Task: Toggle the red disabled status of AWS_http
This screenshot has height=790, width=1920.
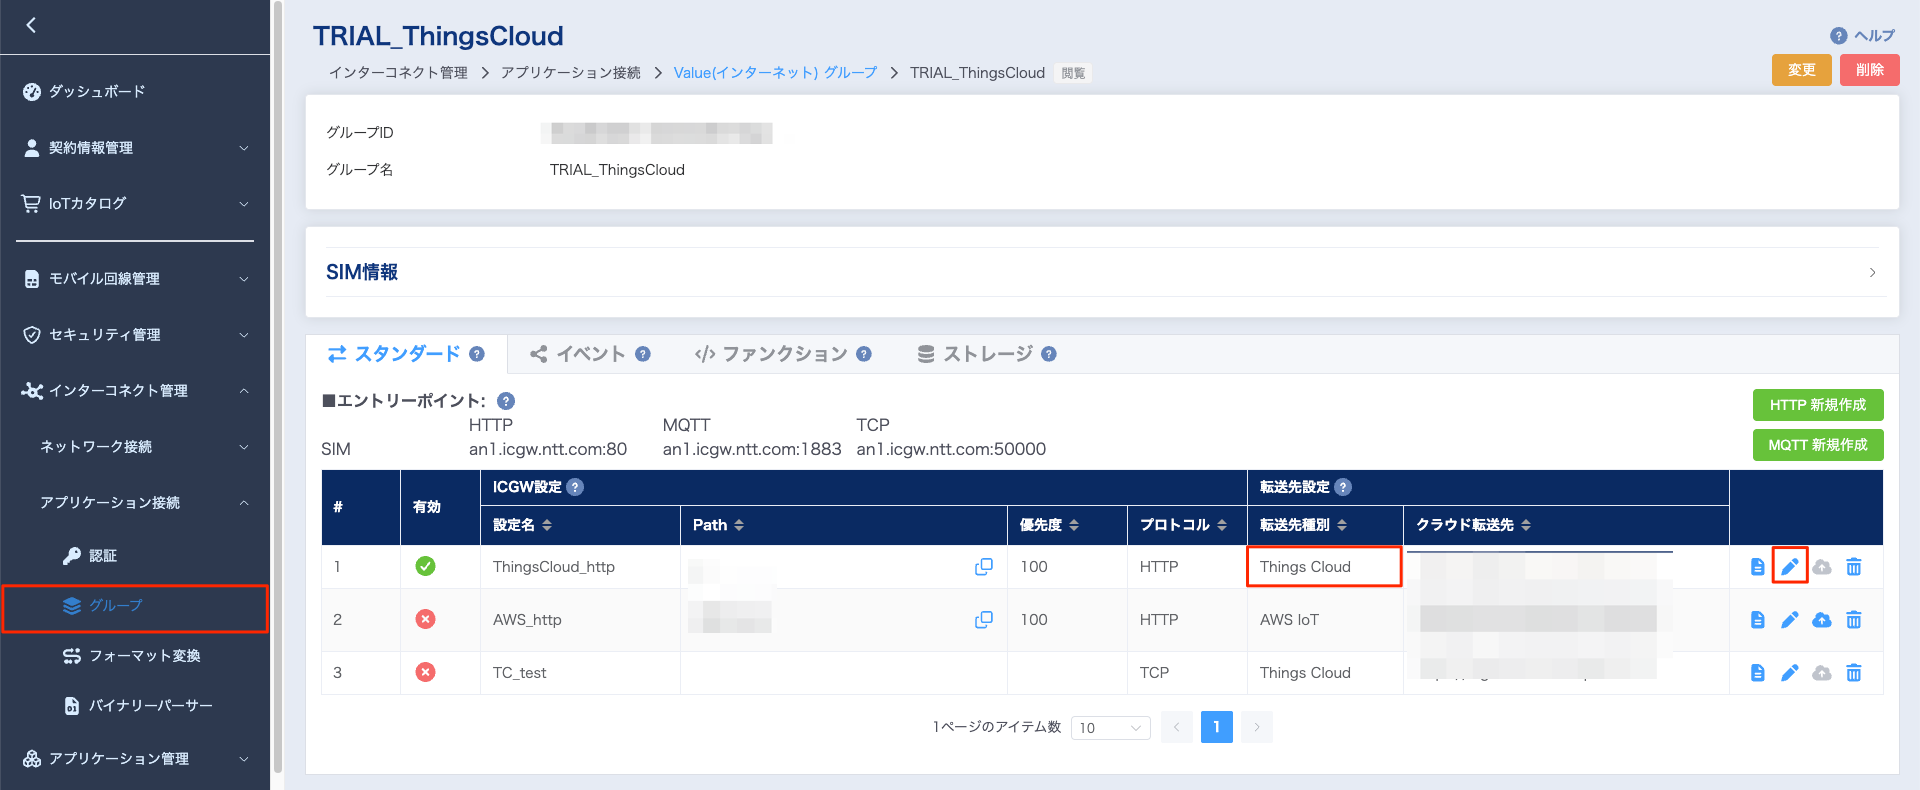Action: click(x=425, y=620)
